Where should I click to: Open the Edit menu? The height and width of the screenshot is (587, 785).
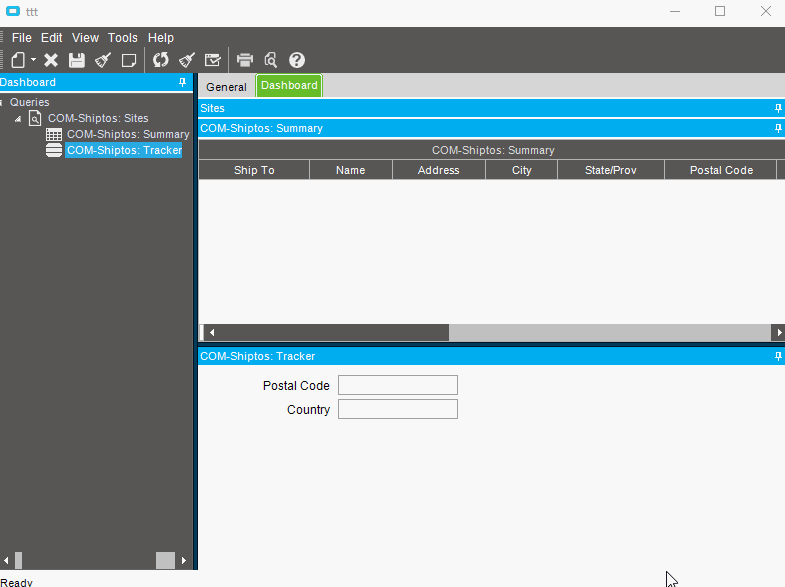[x=52, y=38]
